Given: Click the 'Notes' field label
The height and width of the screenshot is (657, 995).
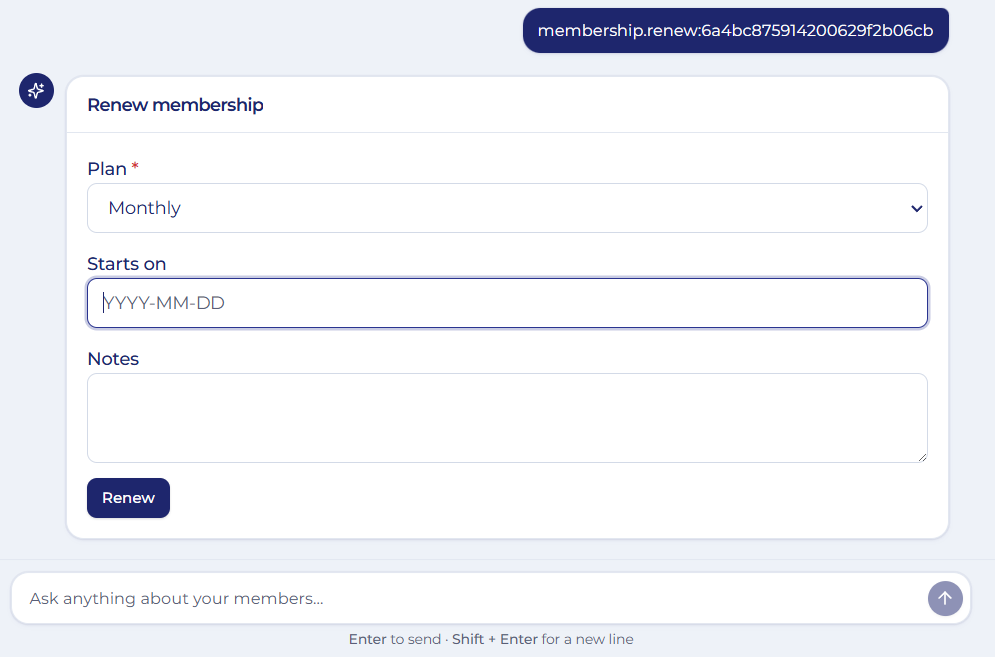Looking at the screenshot, I should point(113,359).
